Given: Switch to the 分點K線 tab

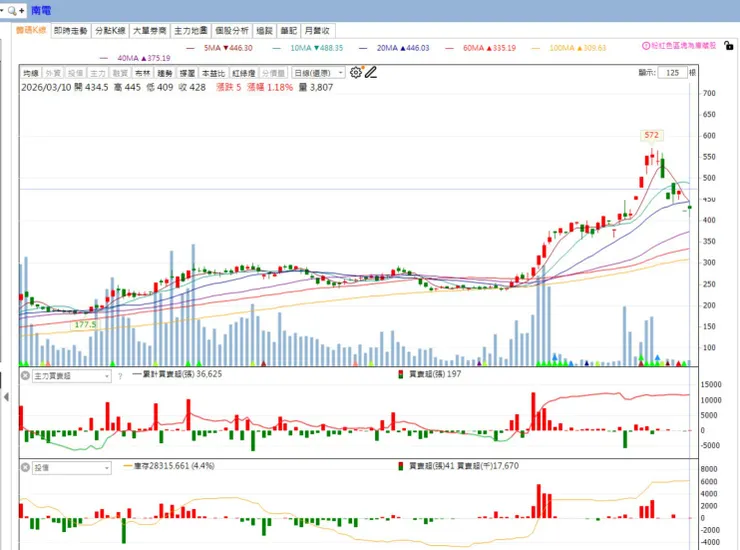Looking at the screenshot, I should point(110,31).
